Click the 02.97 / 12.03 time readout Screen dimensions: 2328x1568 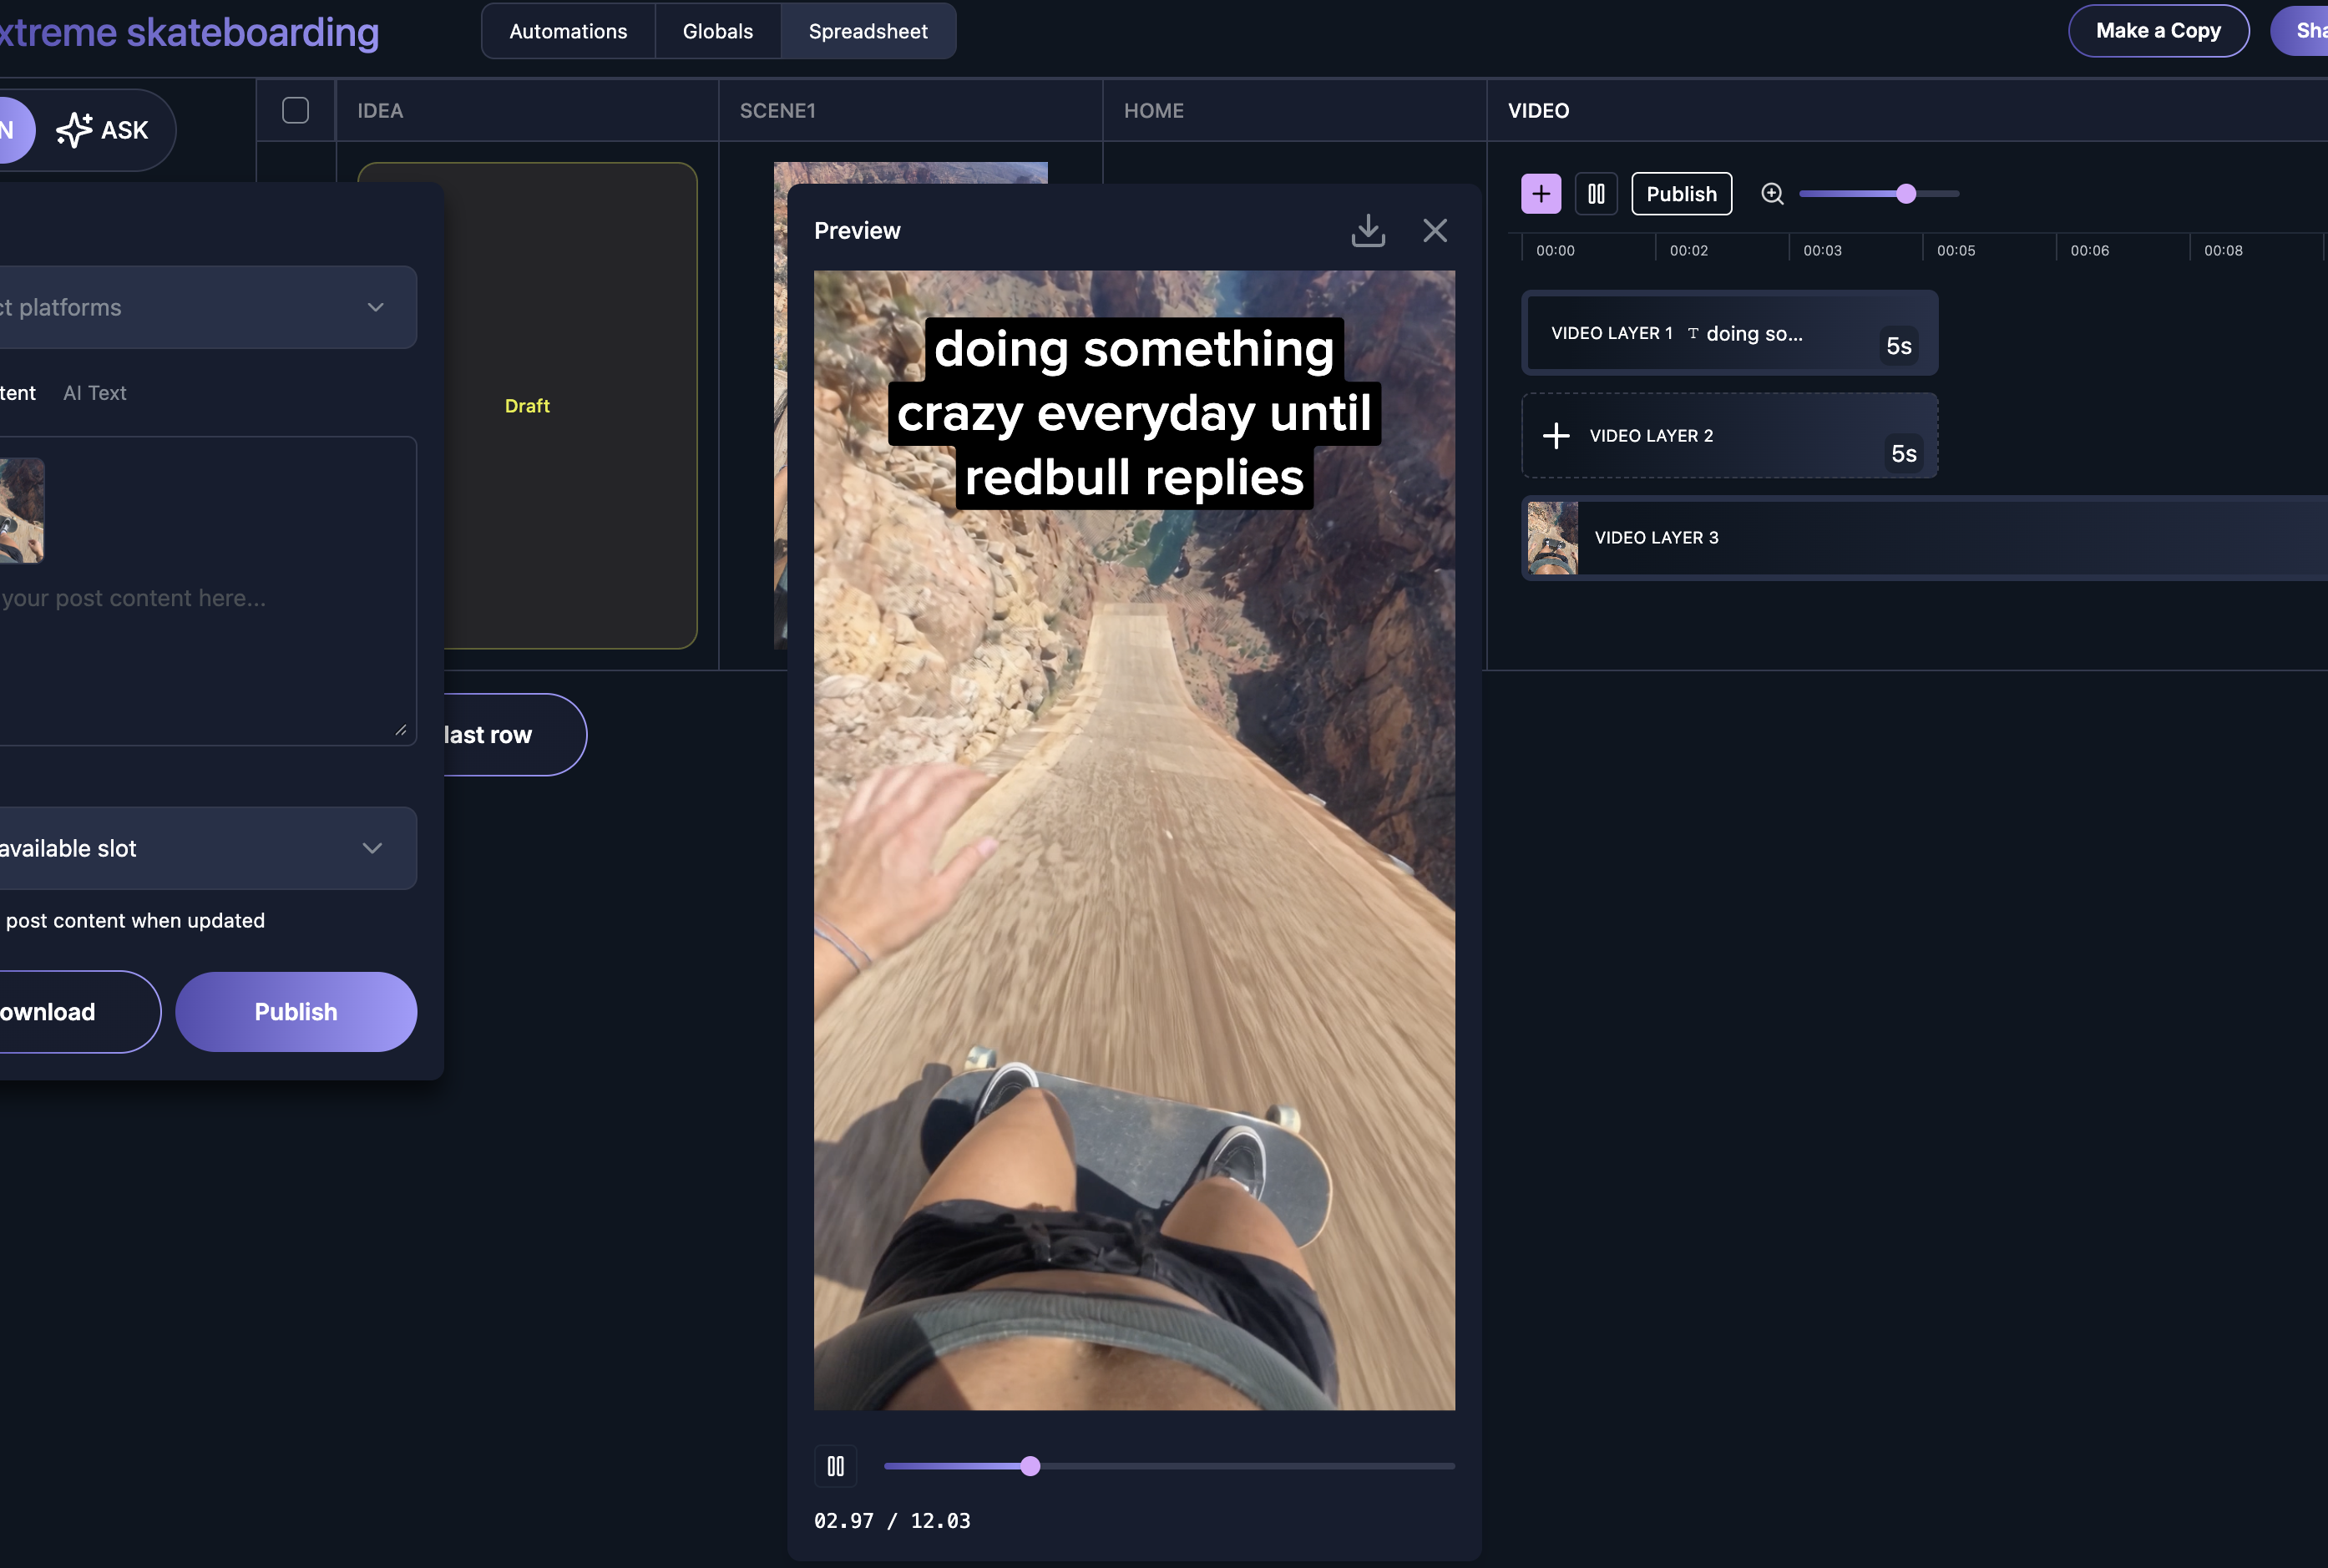[892, 1521]
